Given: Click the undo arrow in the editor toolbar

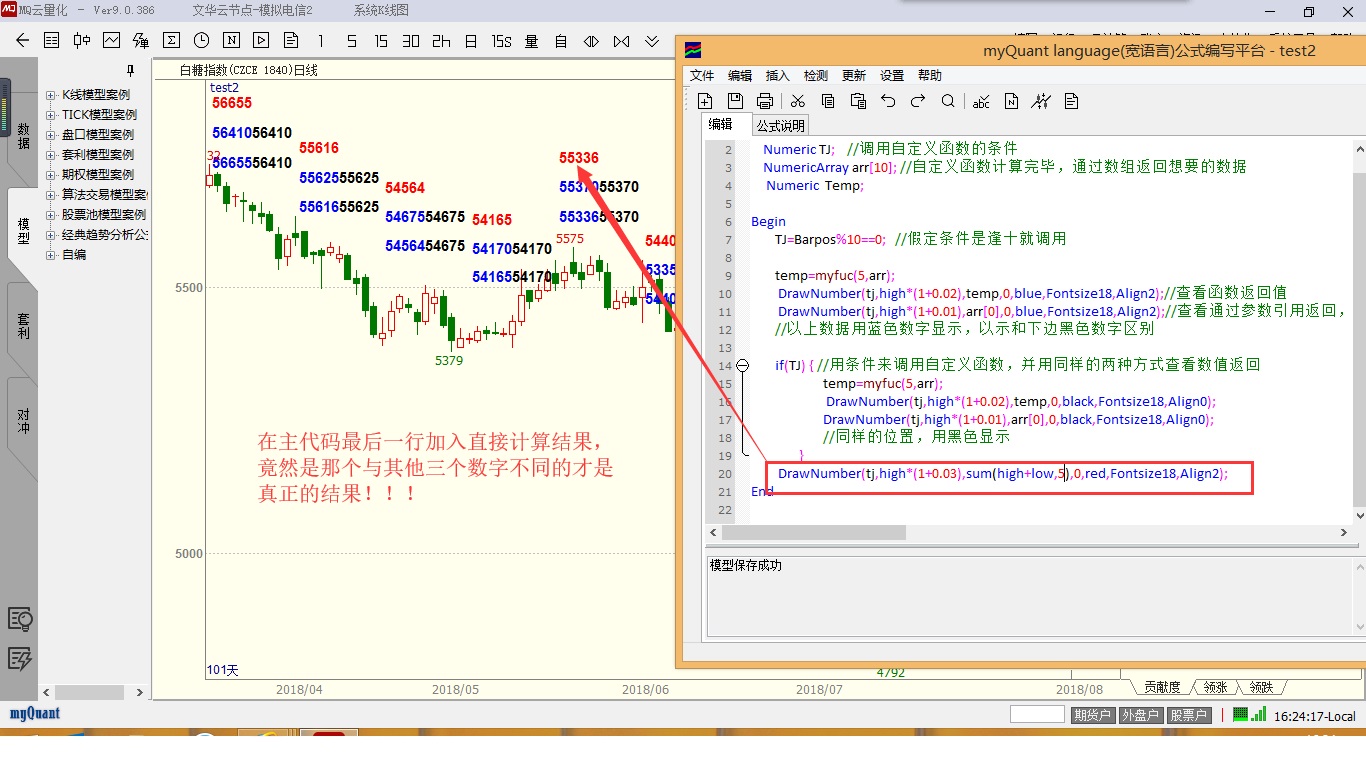Looking at the screenshot, I should tap(888, 101).
